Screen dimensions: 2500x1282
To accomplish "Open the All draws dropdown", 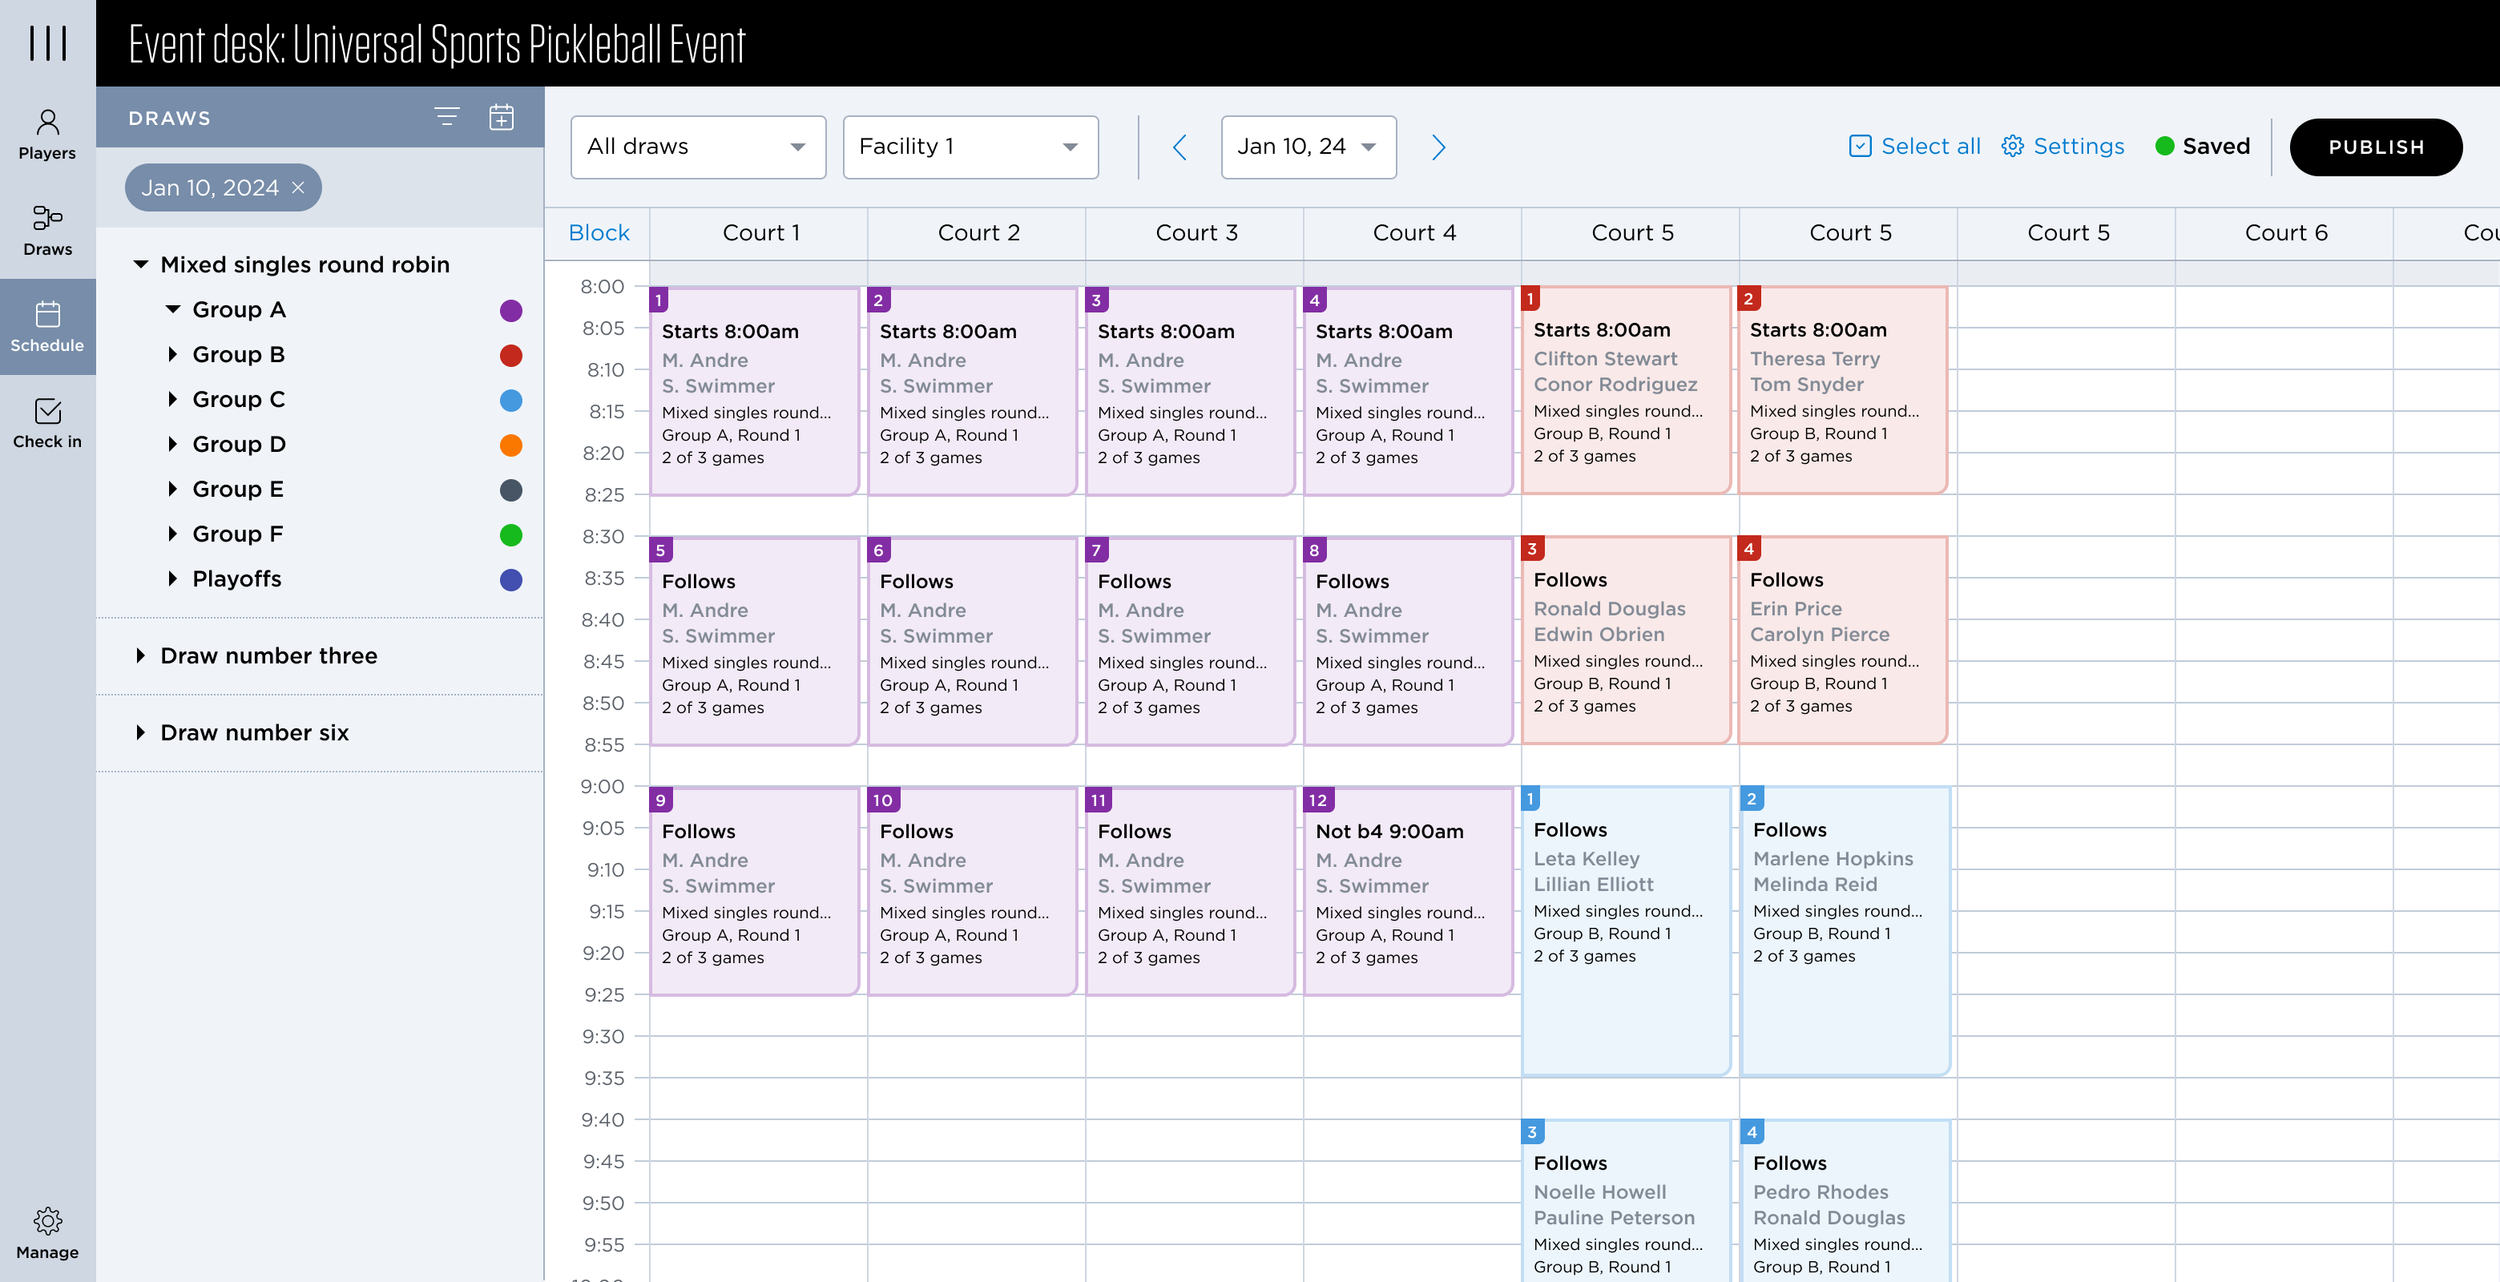I will point(697,147).
